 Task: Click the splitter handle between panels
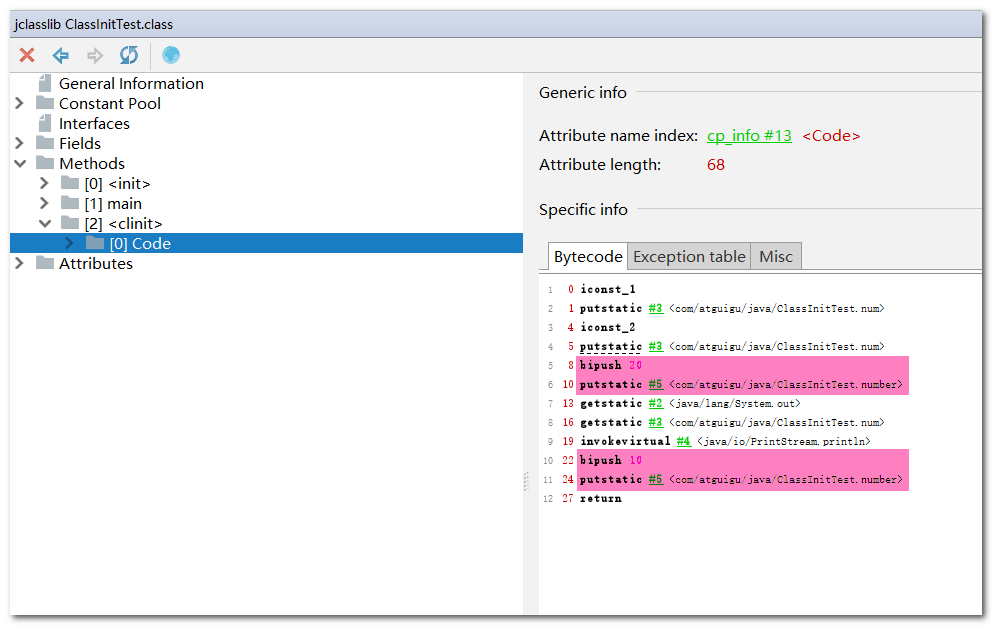click(x=527, y=482)
